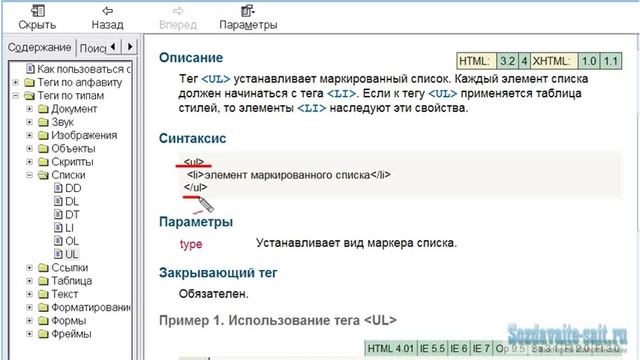
Task: Click the DD page icon
Action: pos(58,188)
